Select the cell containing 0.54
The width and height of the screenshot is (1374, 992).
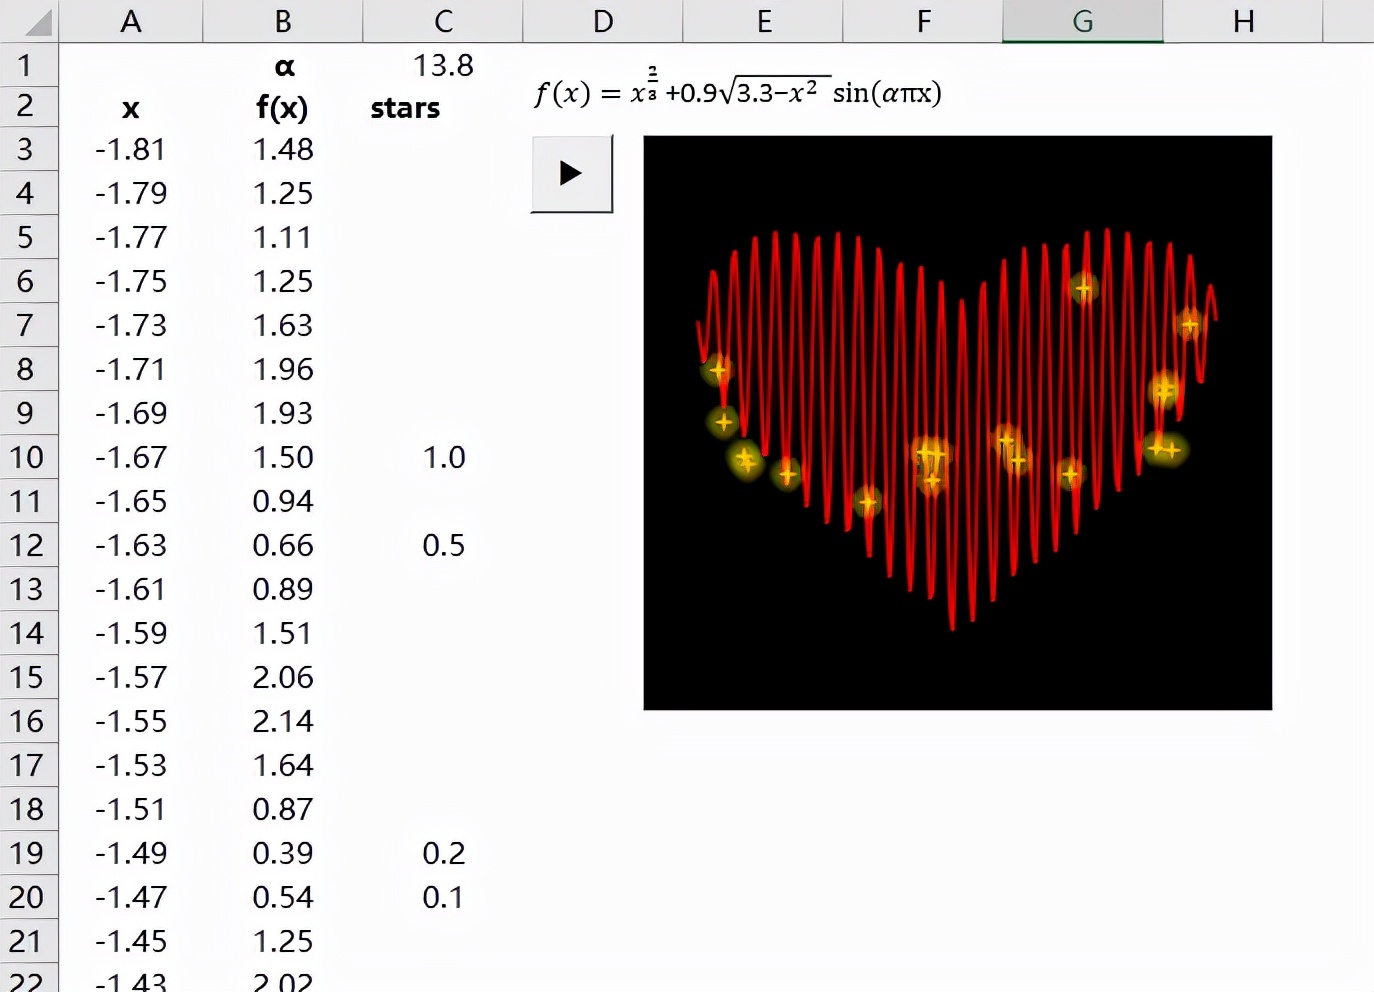tap(283, 897)
